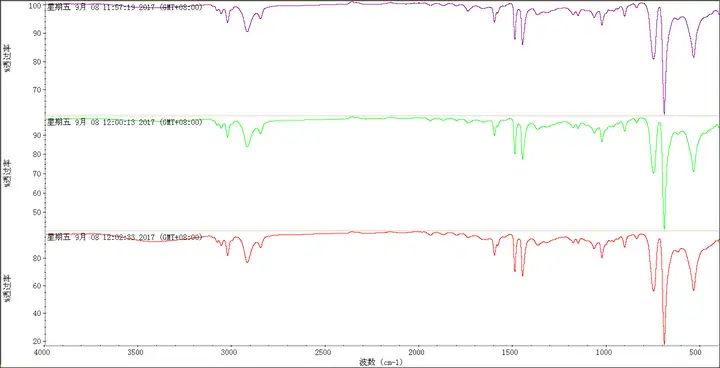The width and height of the screenshot is (720, 368).
Task: Select the purple spectrum title 11:57:19
Action: [x=124, y=7]
